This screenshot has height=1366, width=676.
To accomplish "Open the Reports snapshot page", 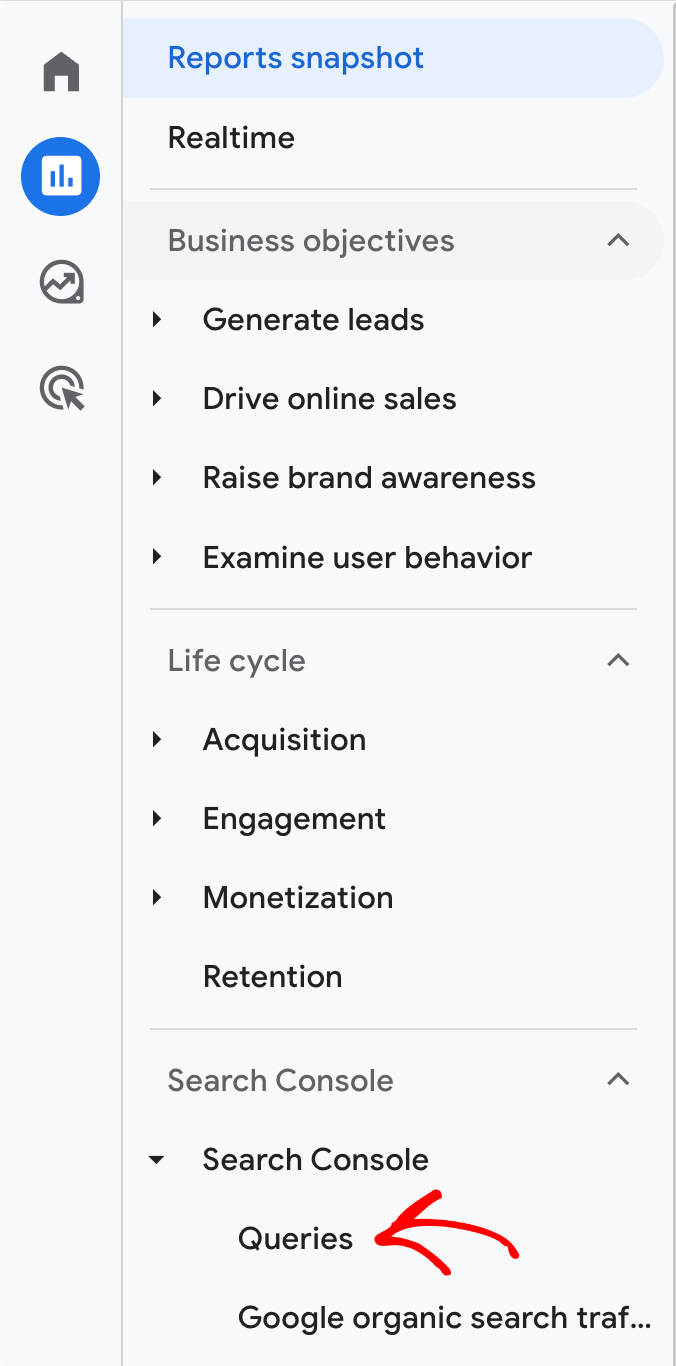I will point(295,57).
